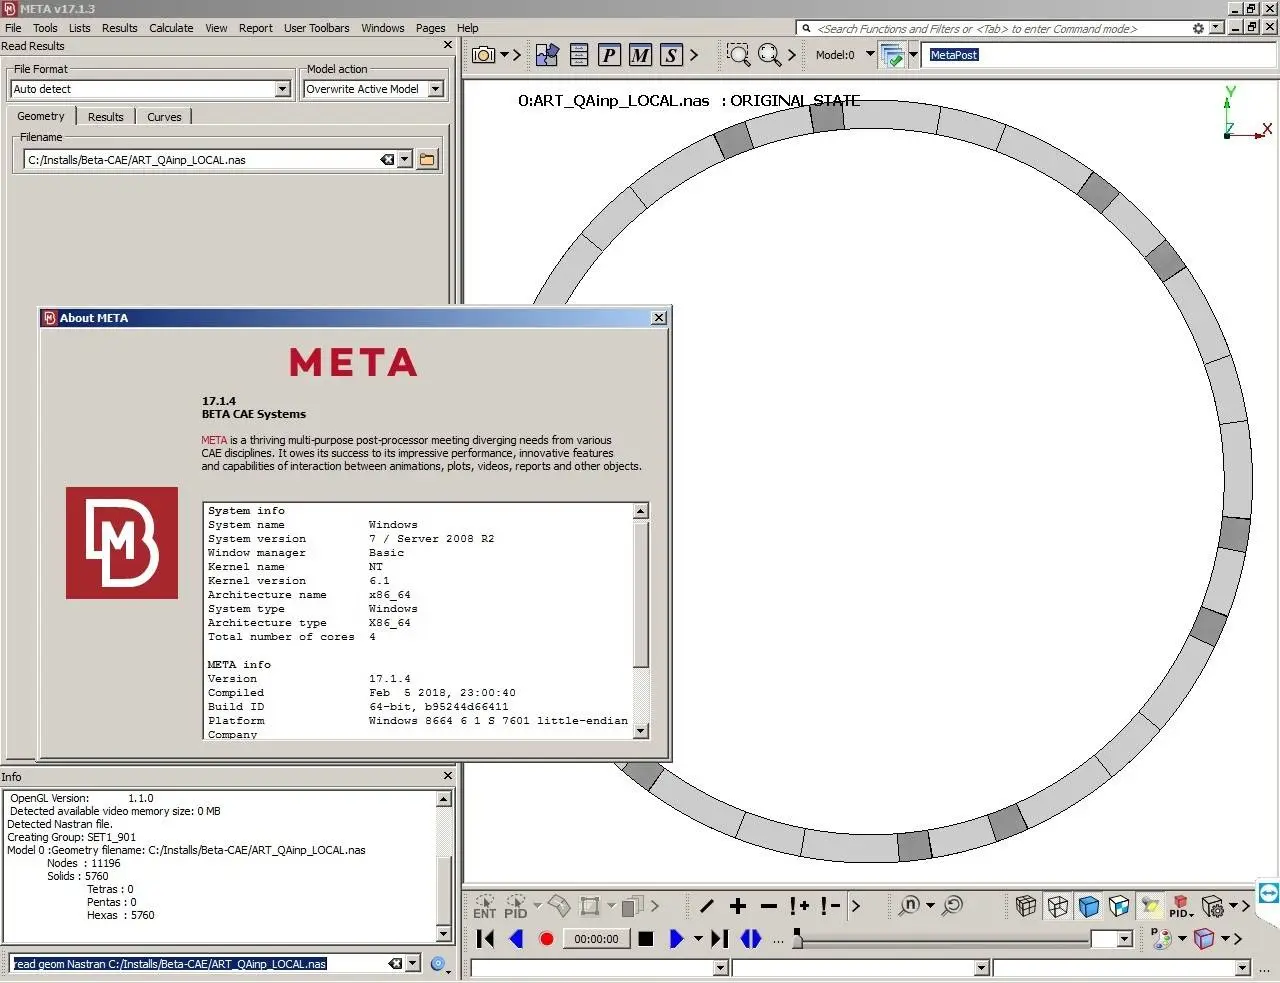Open the camera snapshot options arrow

504,55
